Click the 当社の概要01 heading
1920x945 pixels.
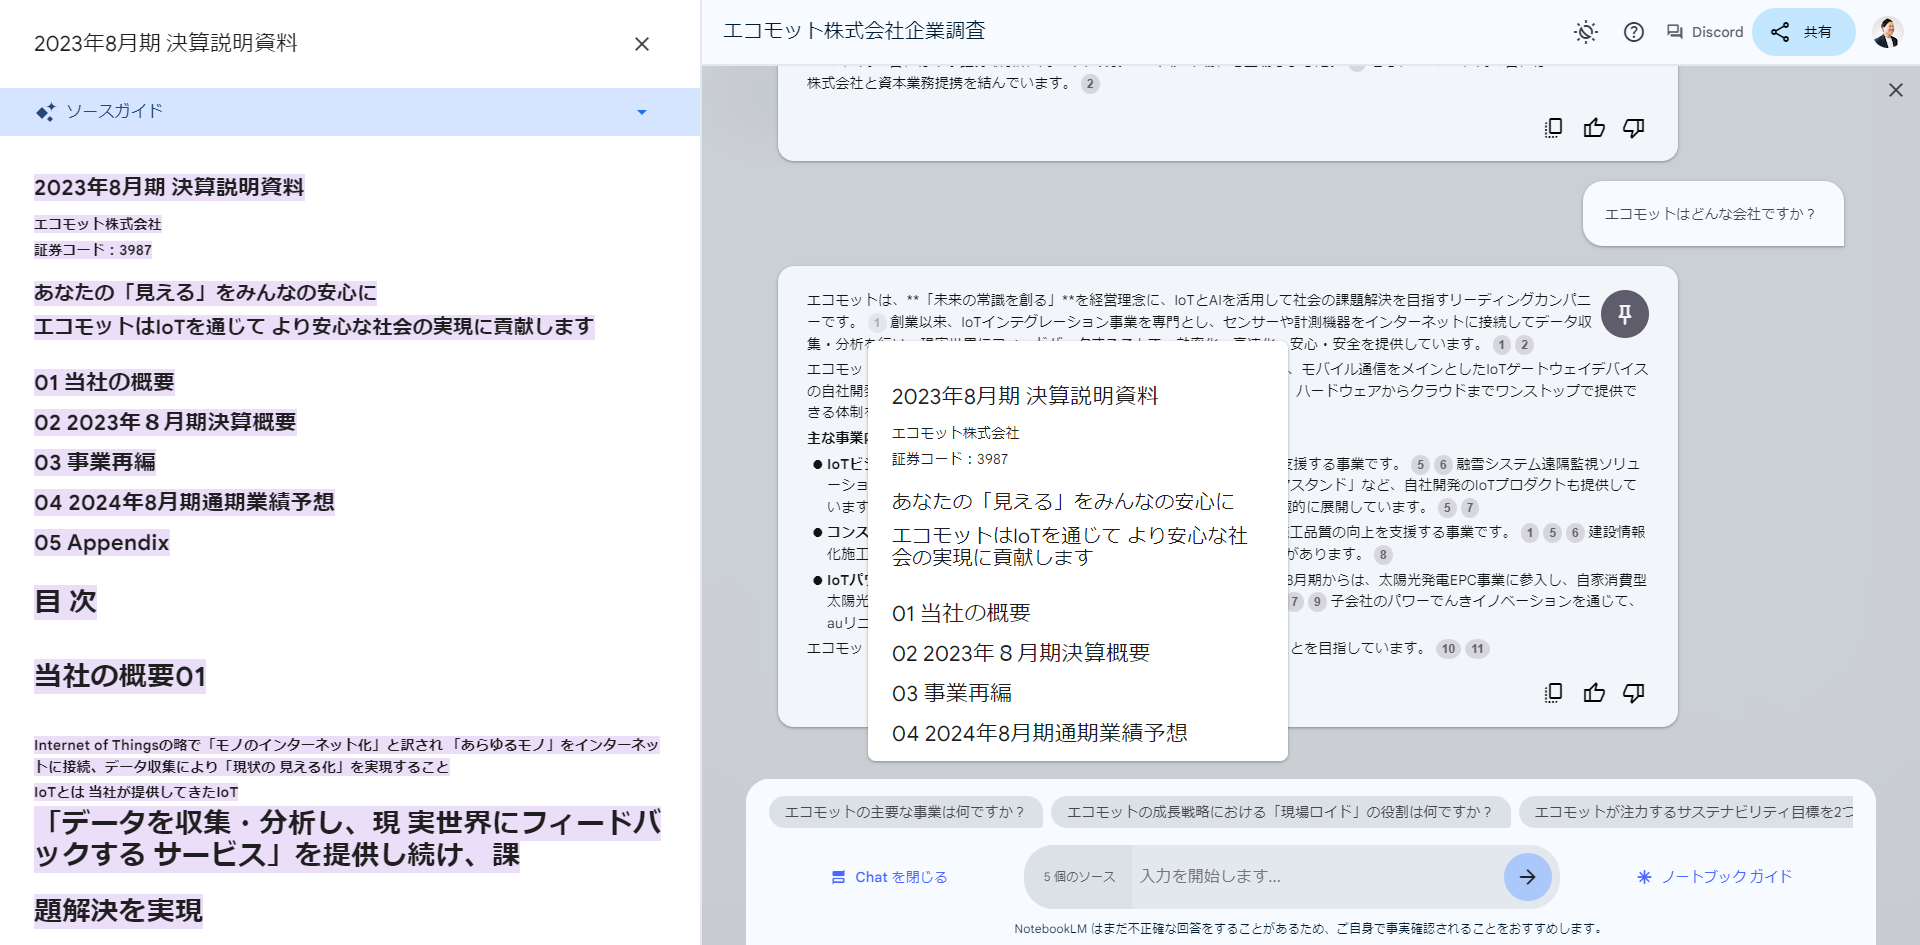tap(120, 676)
